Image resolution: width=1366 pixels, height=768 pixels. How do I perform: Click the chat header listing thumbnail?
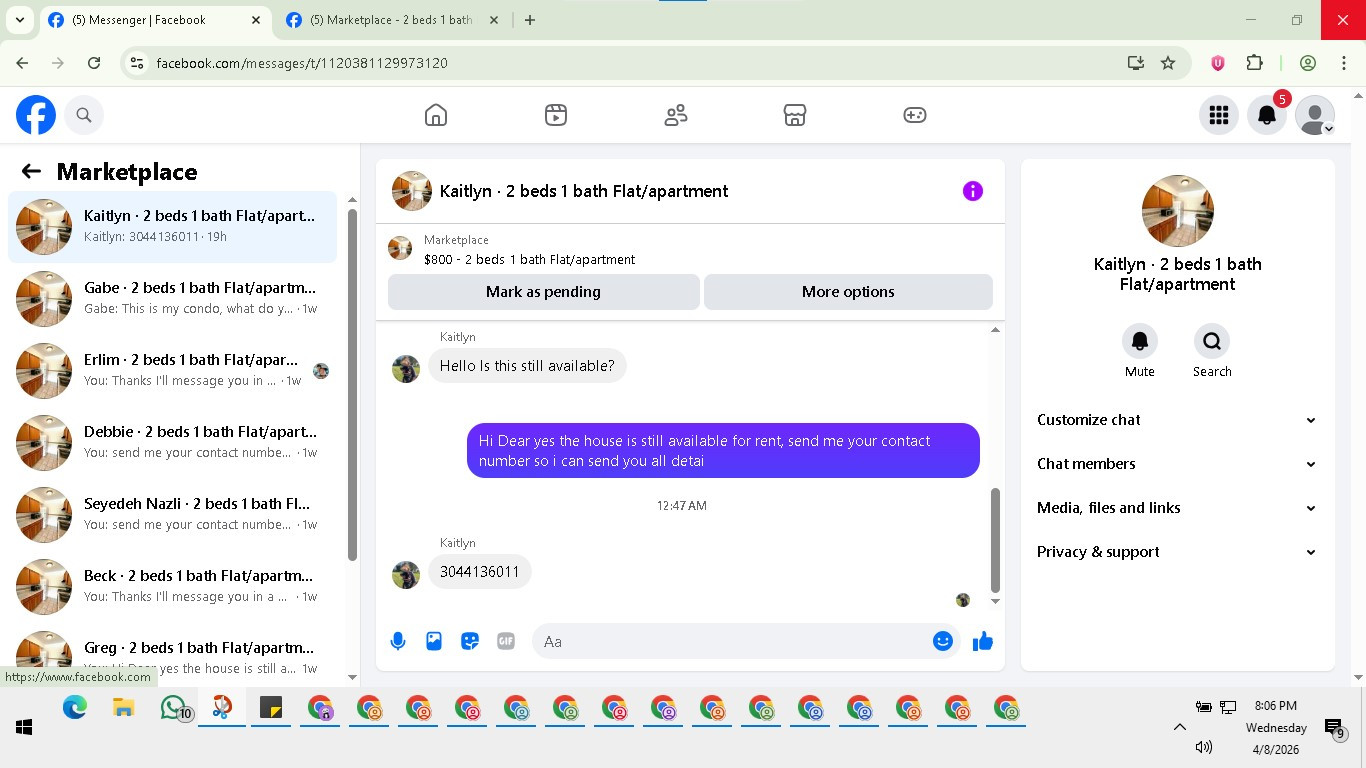412,191
